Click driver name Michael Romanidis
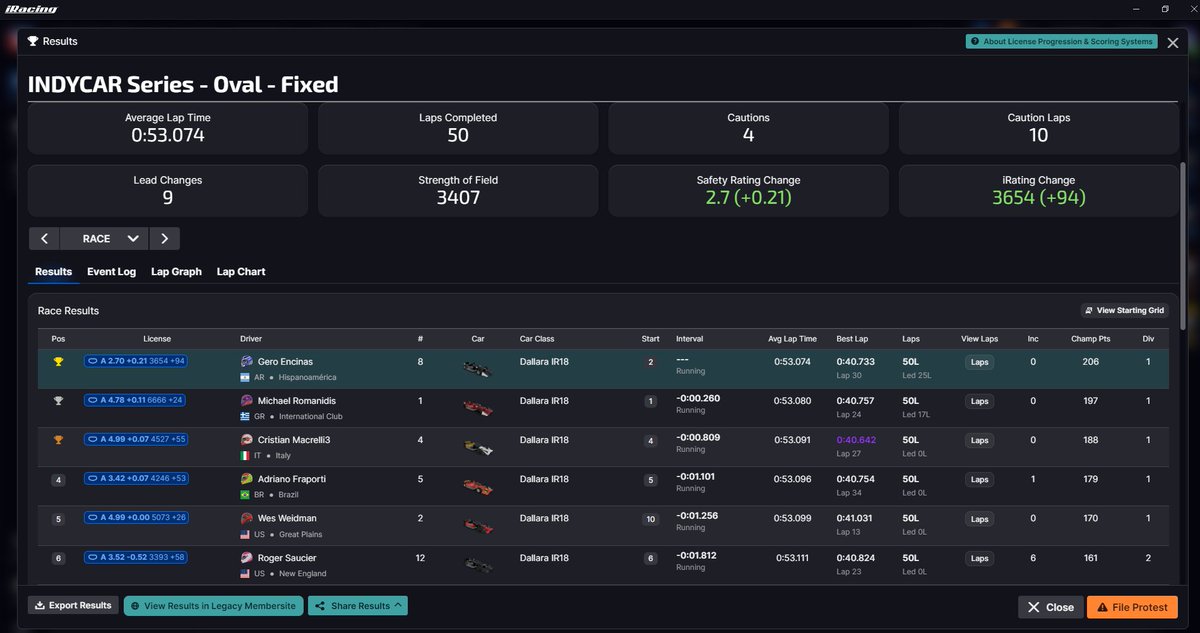This screenshot has height=633, width=1200. click(297, 400)
